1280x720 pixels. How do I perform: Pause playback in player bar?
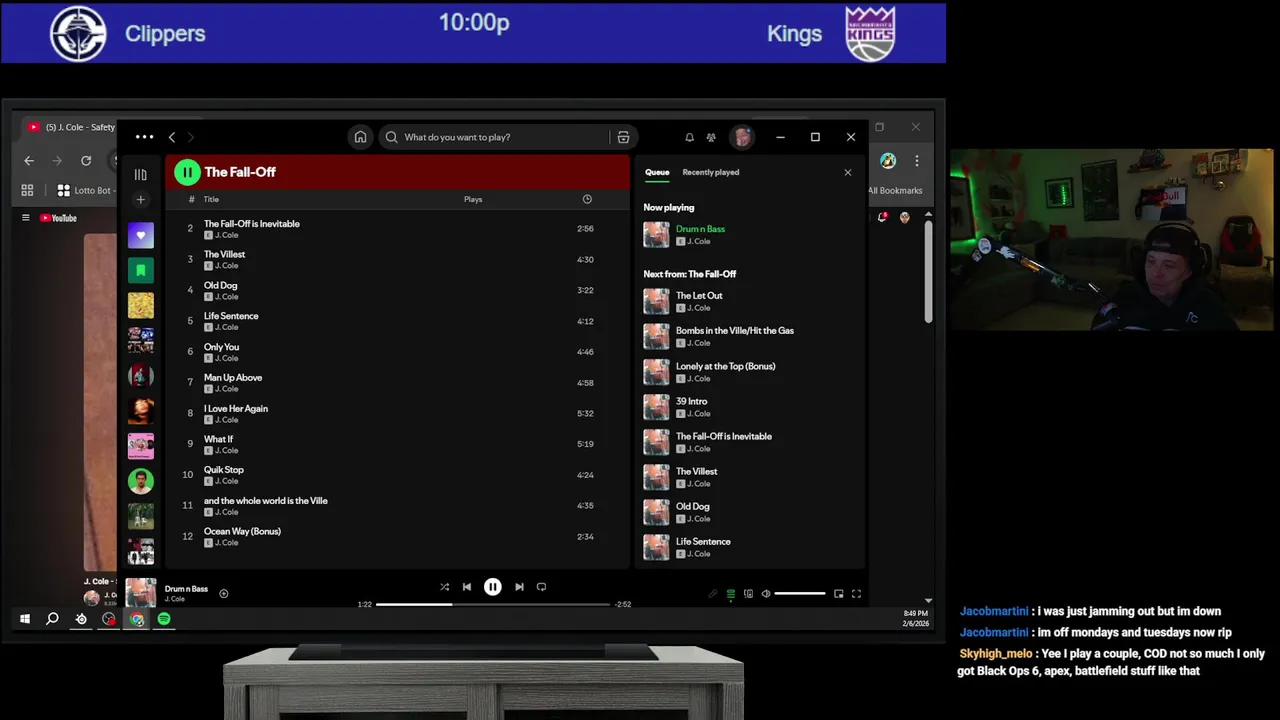pos(493,587)
